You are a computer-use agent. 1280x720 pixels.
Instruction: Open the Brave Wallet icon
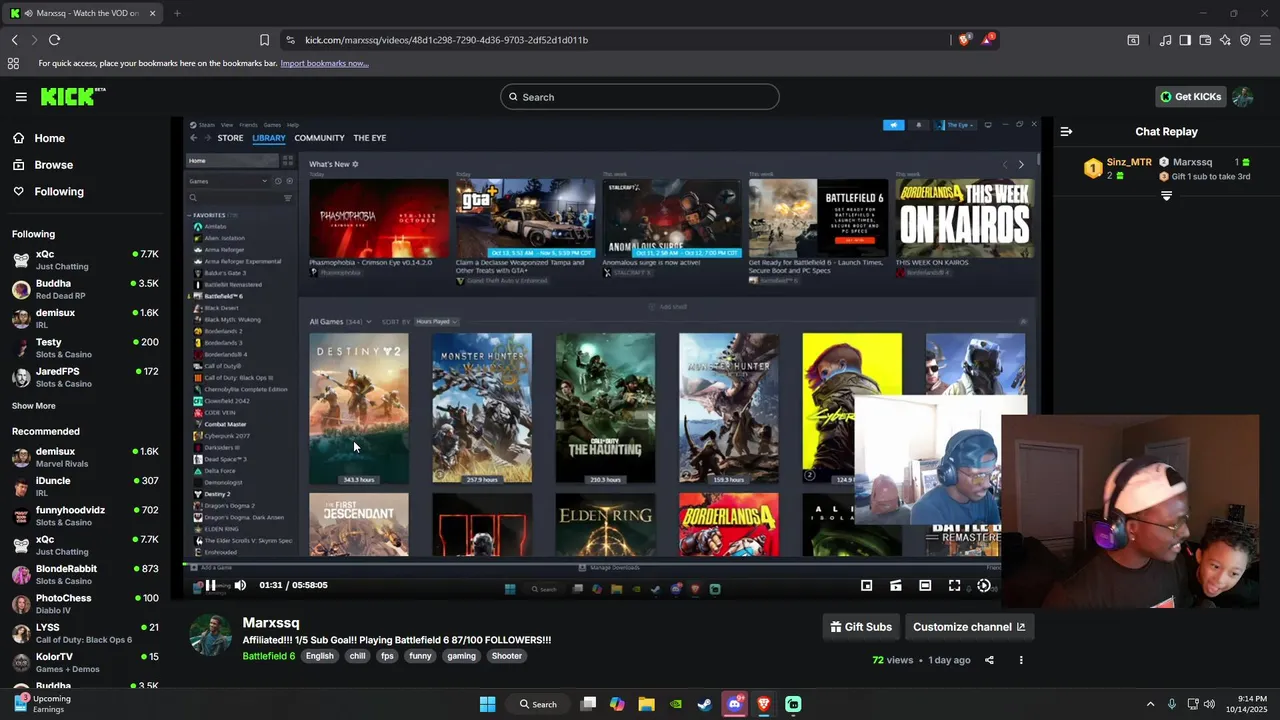click(1205, 40)
